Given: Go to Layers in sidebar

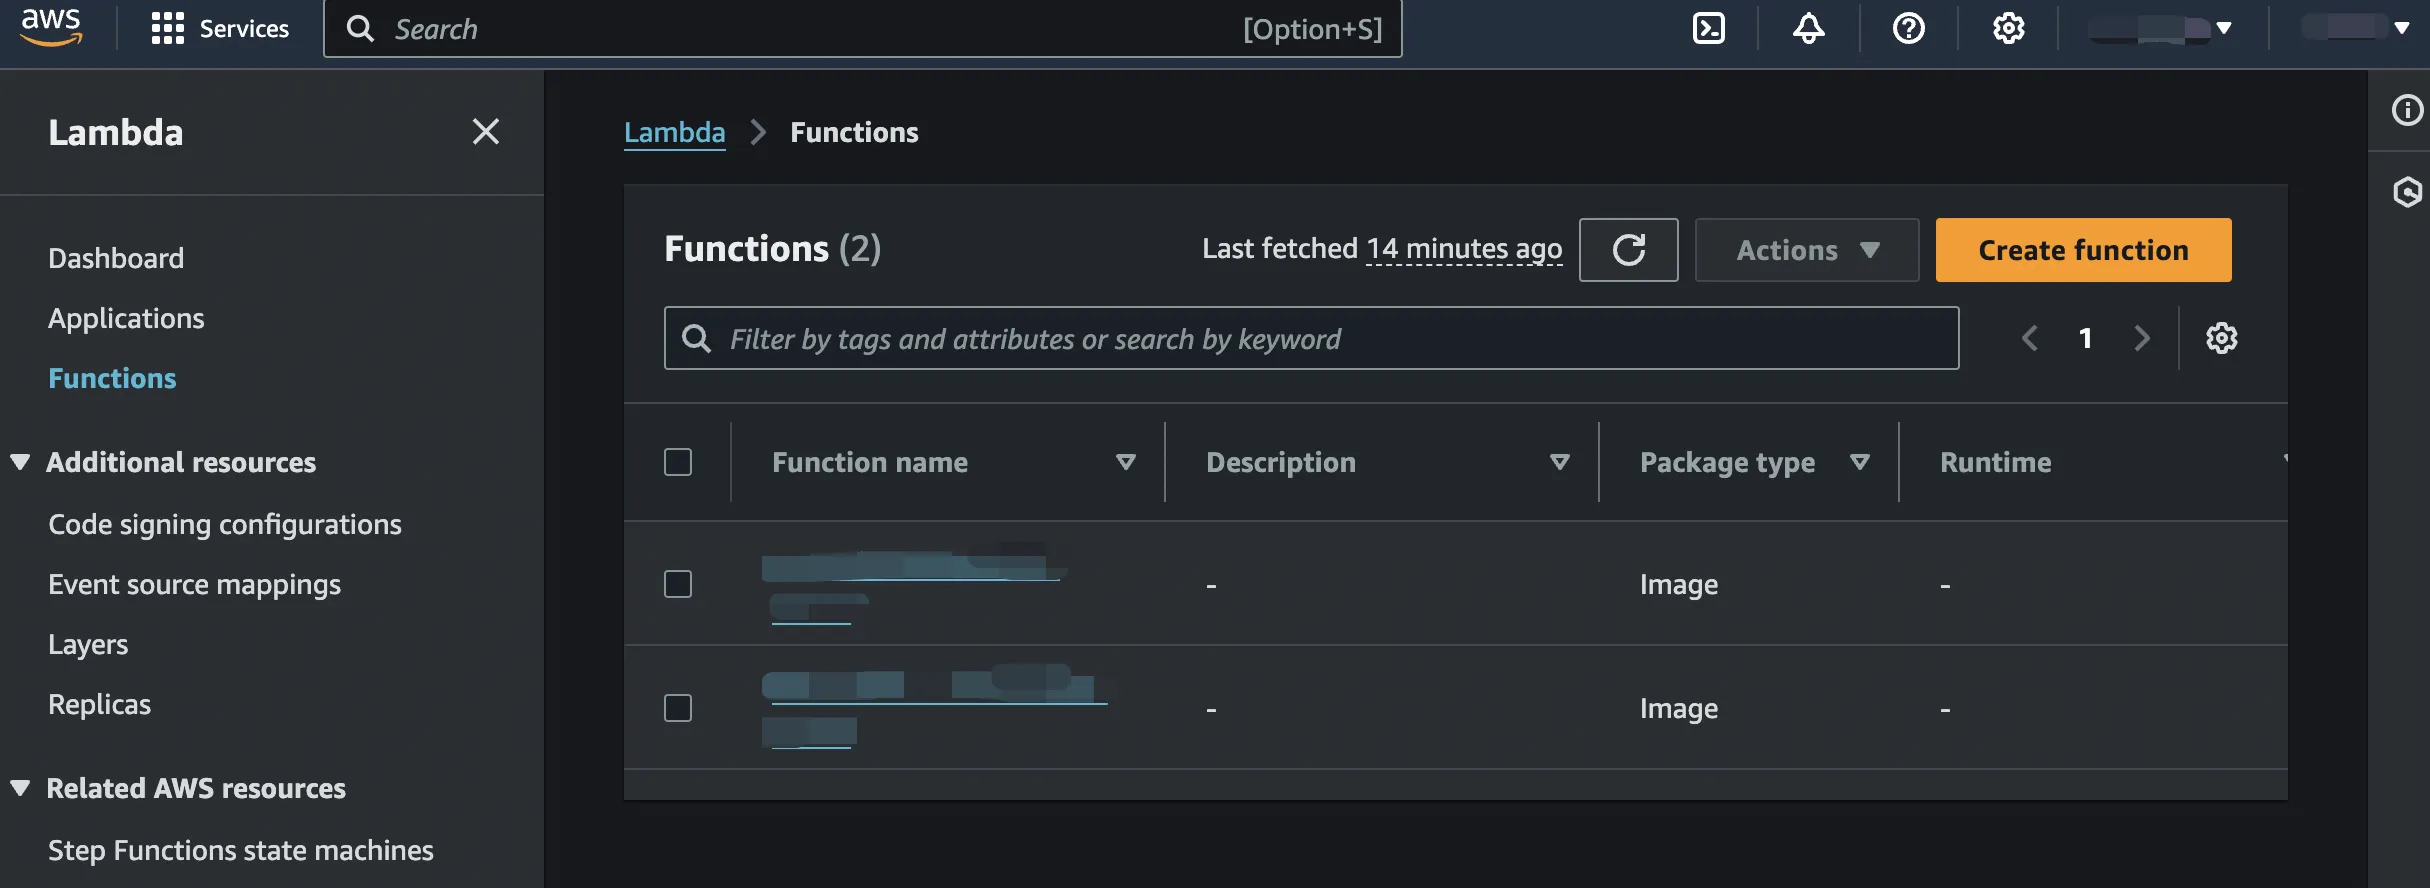Looking at the screenshot, I should point(88,644).
